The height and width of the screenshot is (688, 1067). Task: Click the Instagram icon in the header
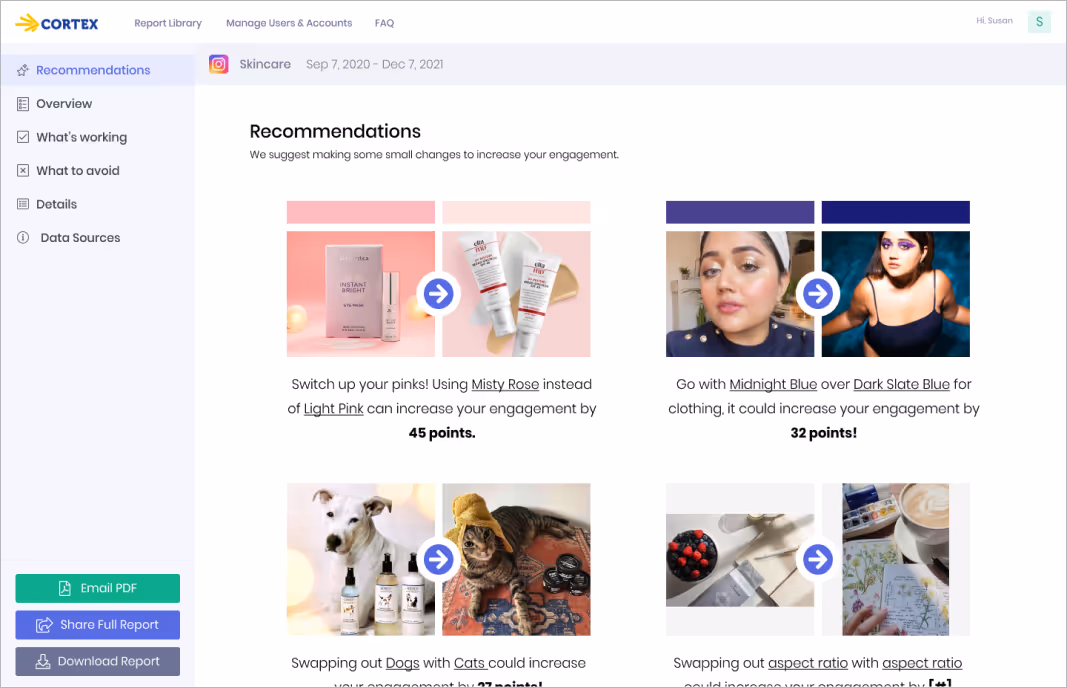[218, 64]
